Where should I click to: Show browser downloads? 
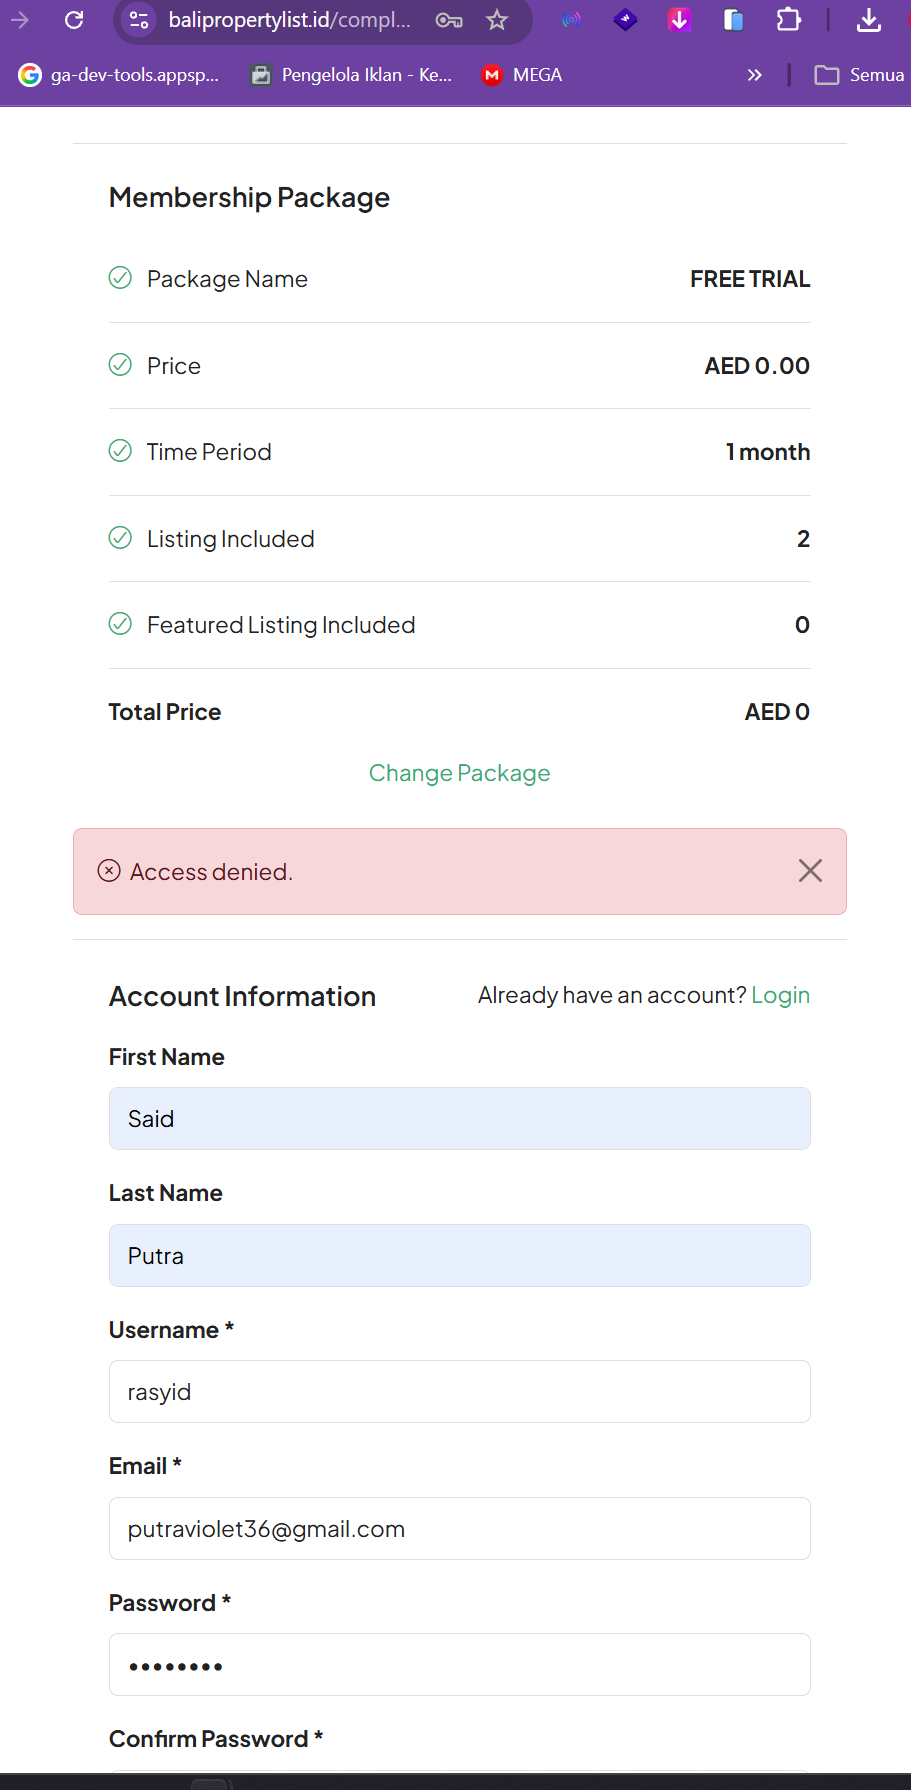click(x=869, y=20)
